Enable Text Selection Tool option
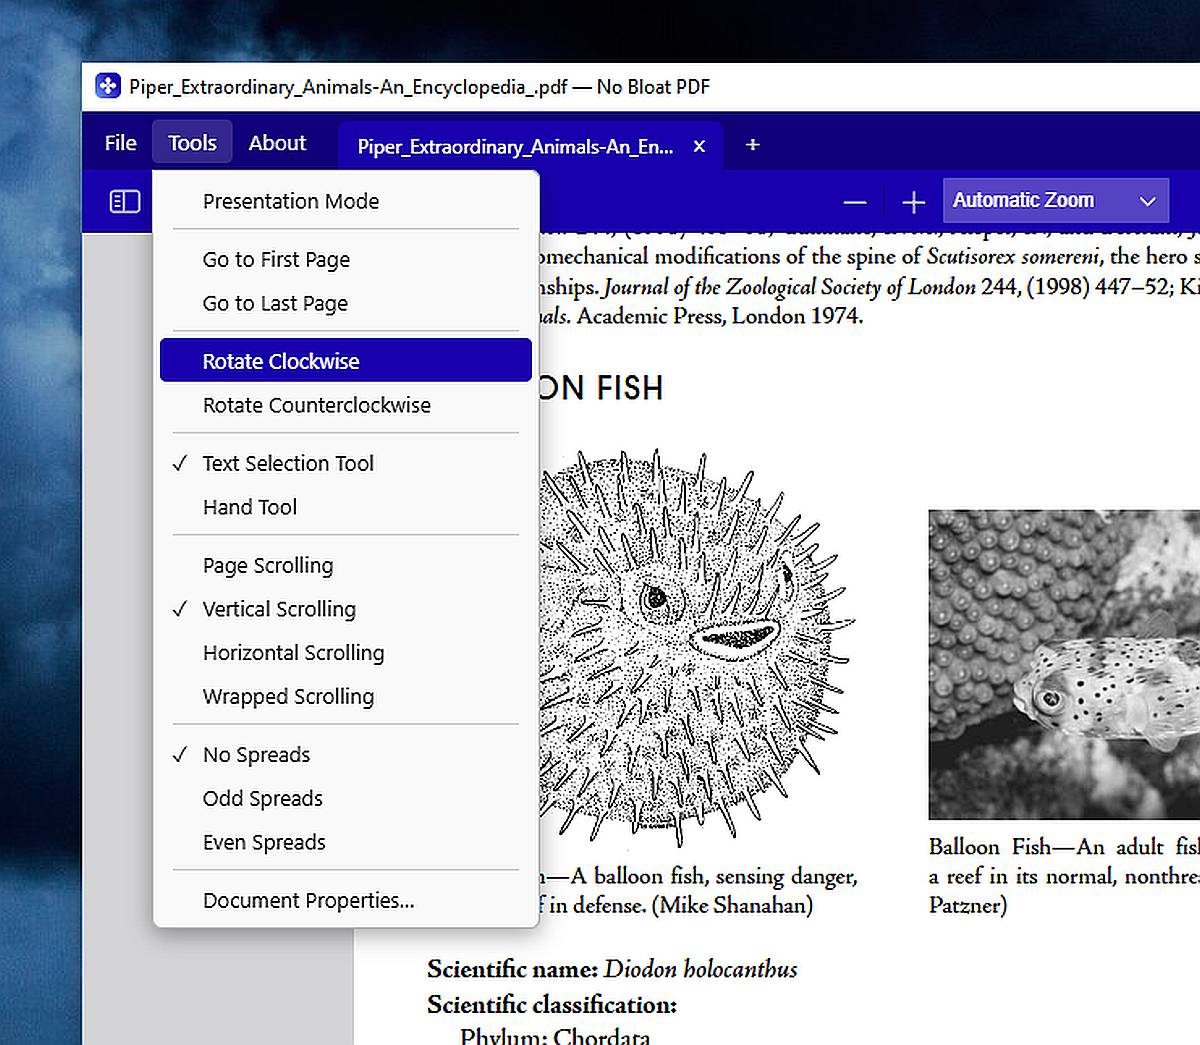The width and height of the screenshot is (1200, 1045). [346, 463]
